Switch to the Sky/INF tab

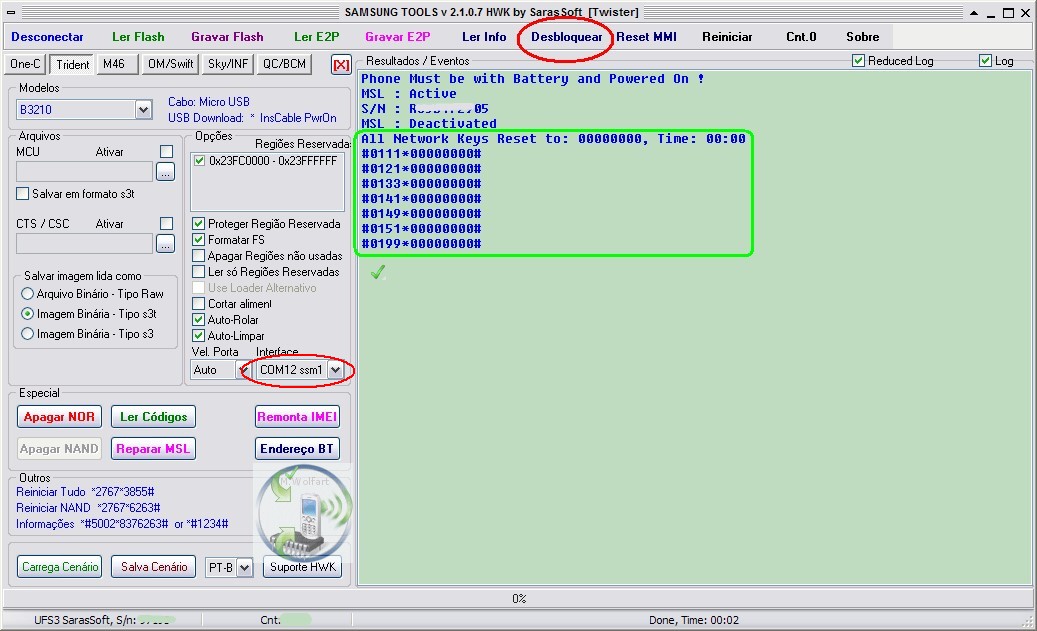tap(228, 64)
